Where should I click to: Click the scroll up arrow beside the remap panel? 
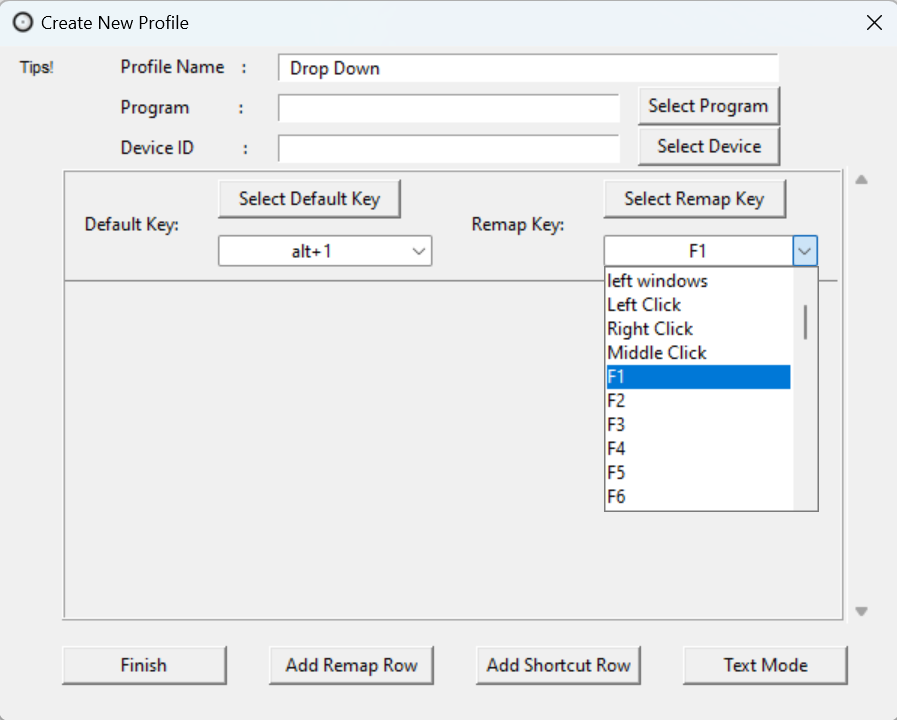[860, 179]
